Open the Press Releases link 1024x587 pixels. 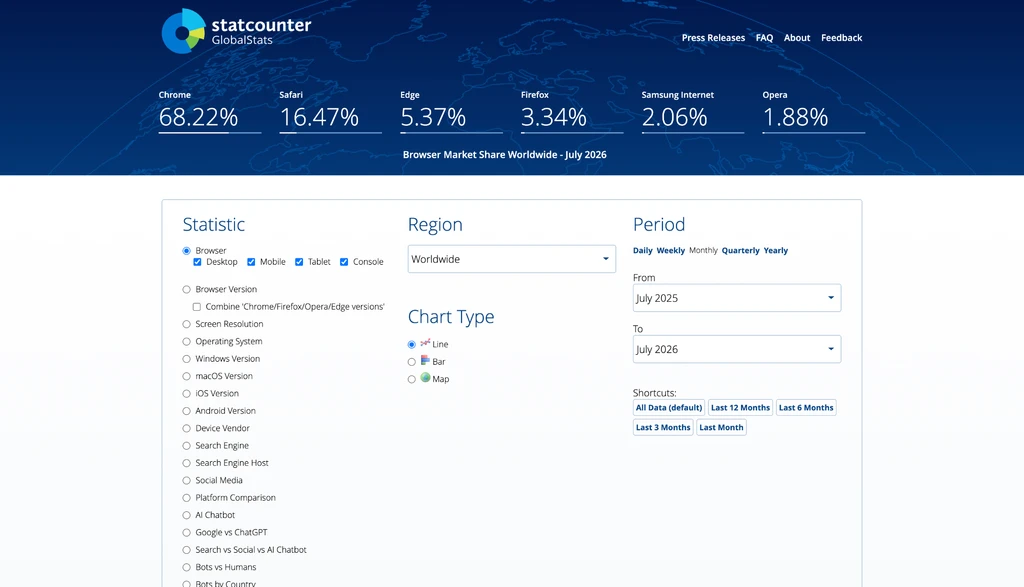(713, 38)
